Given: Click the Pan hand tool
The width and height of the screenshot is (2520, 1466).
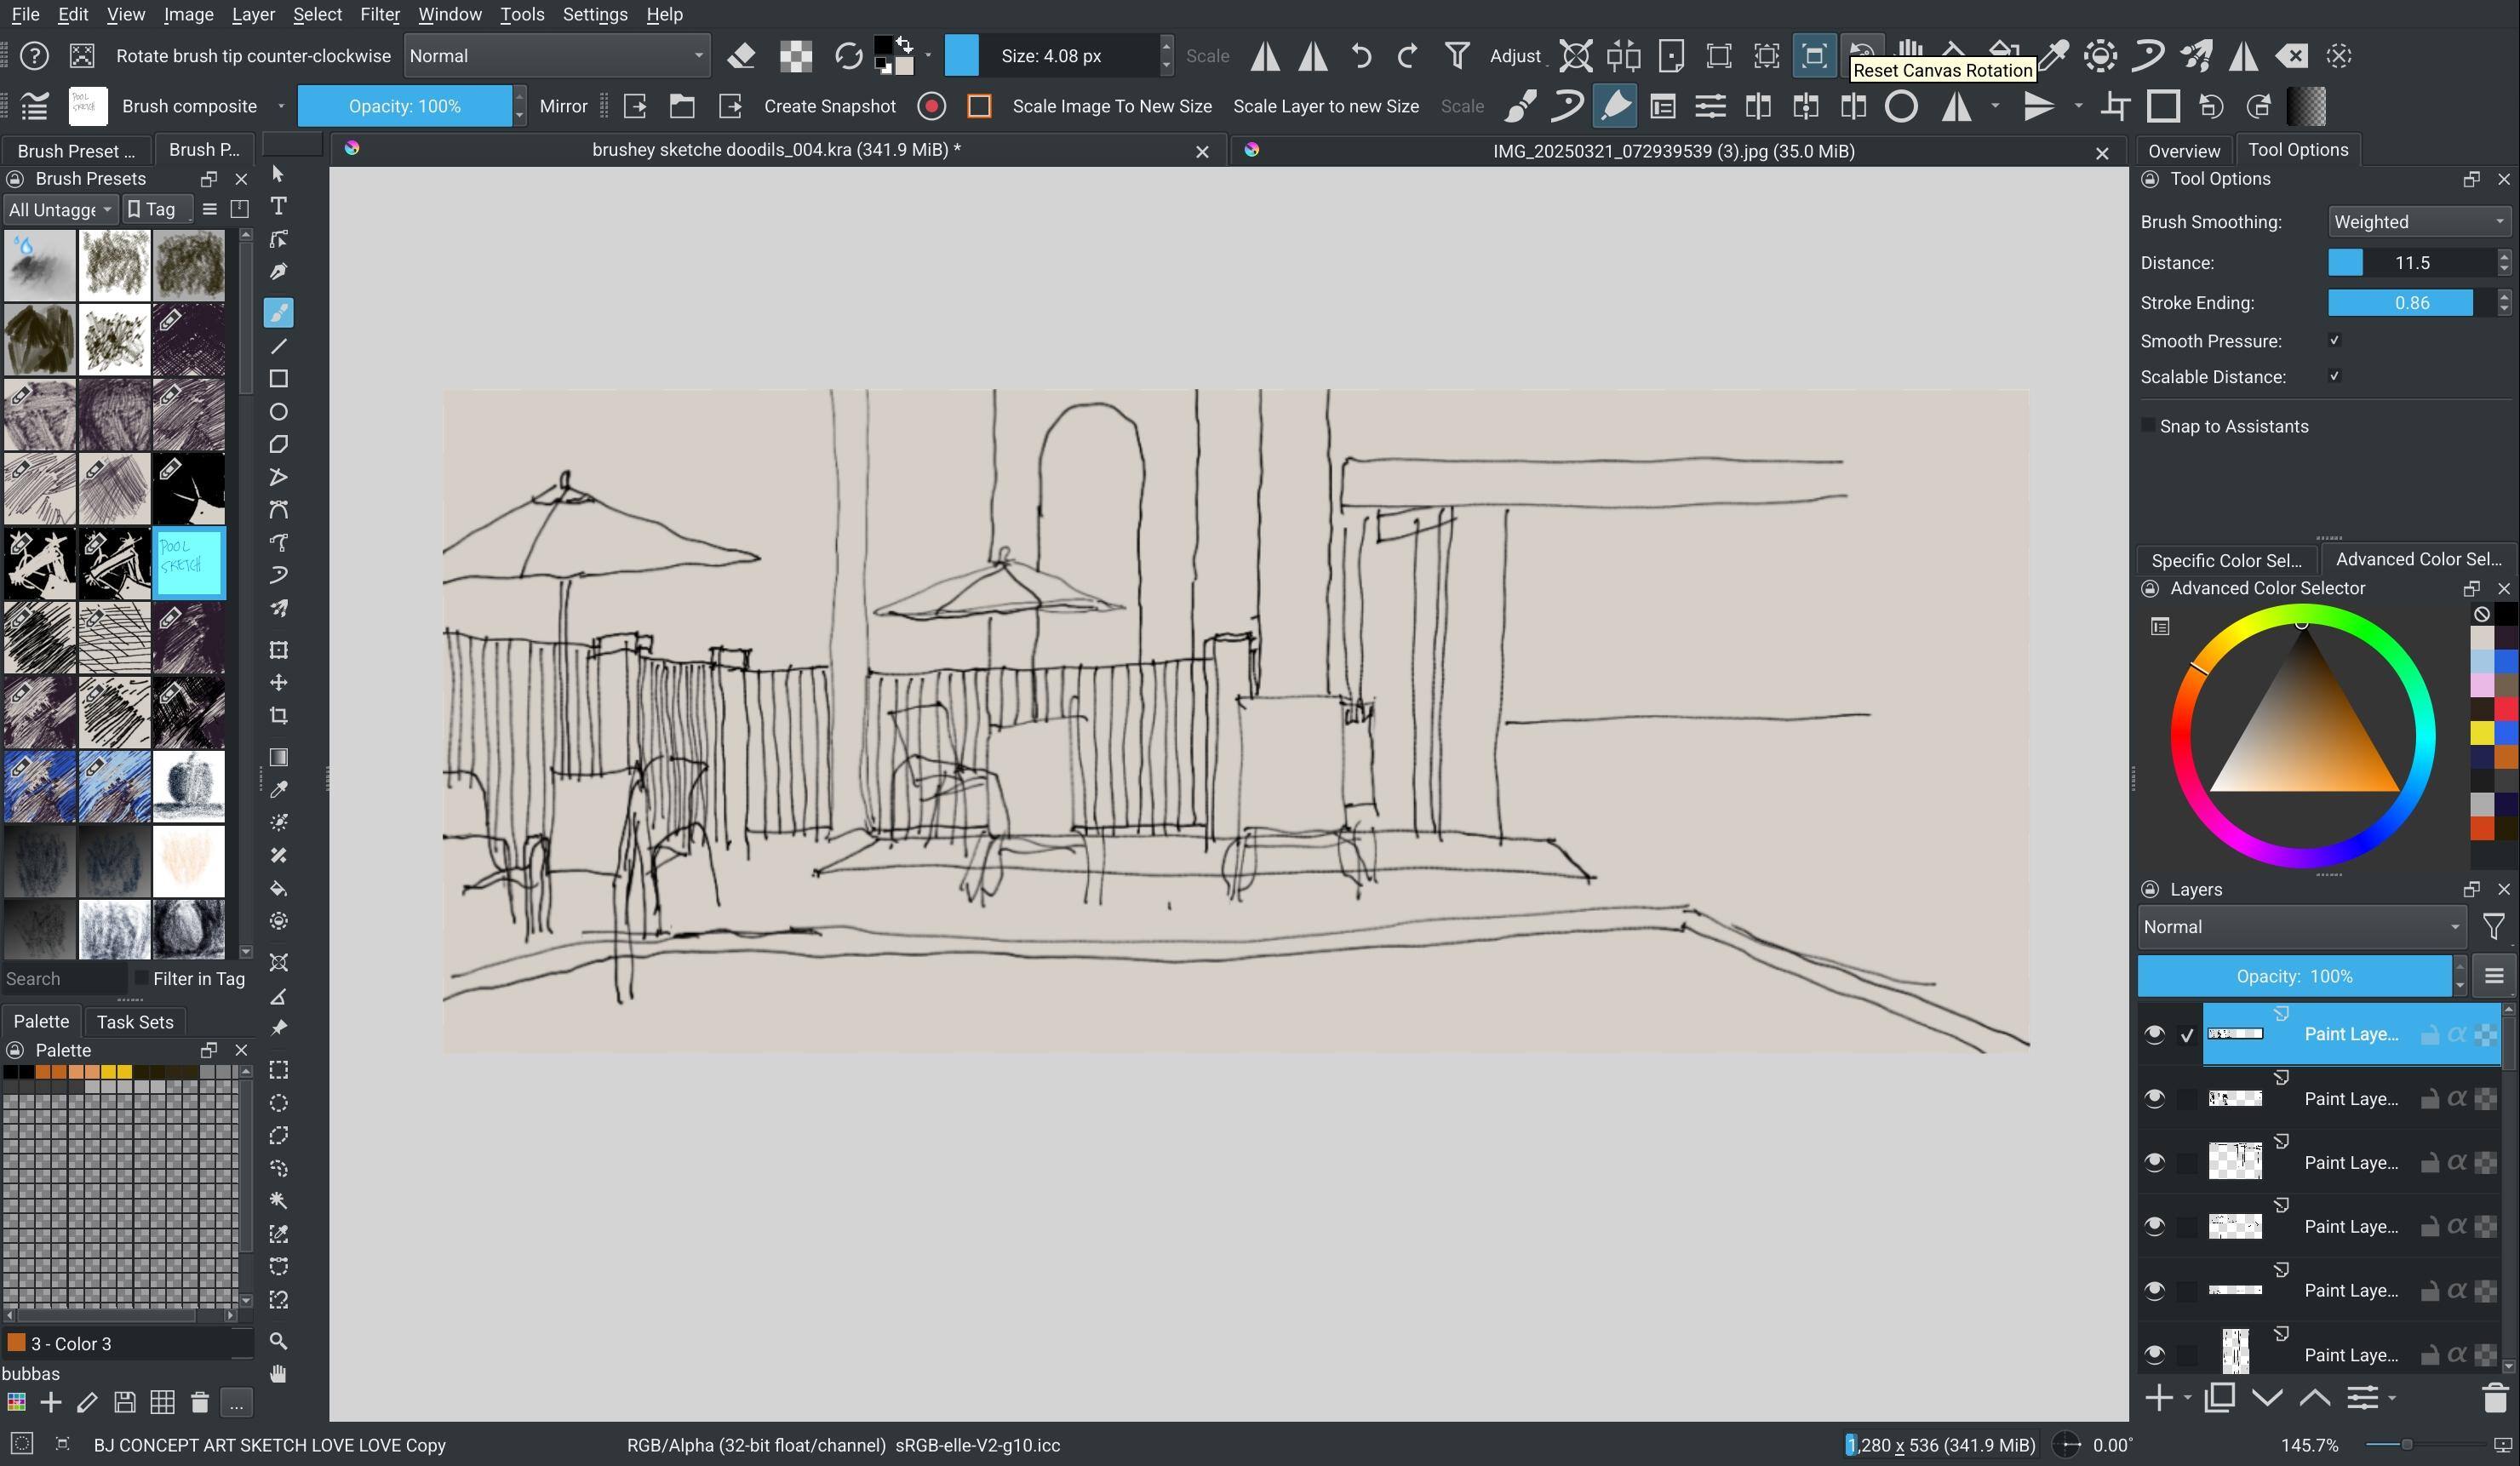Looking at the screenshot, I should (279, 1374).
